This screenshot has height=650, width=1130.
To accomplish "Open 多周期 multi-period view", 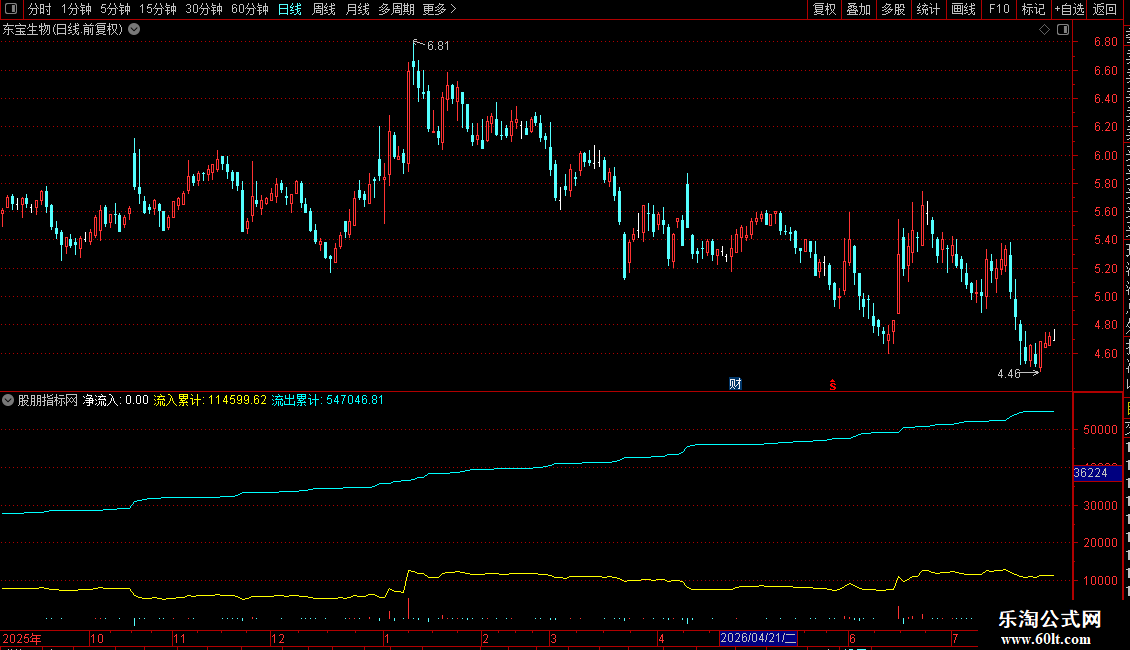I will coord(396,9).
